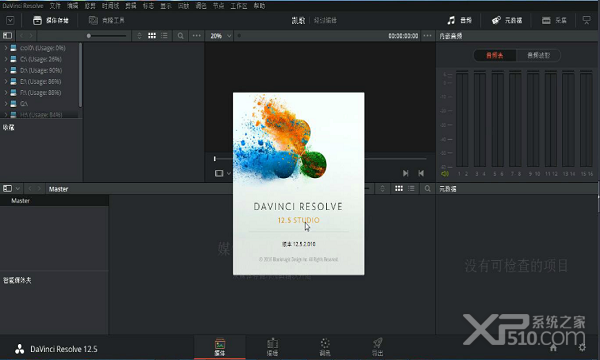Screen dimensions: 600x360
Task: Open the Timeline menu
Action: pyautogui.click(x=111, y=6)
